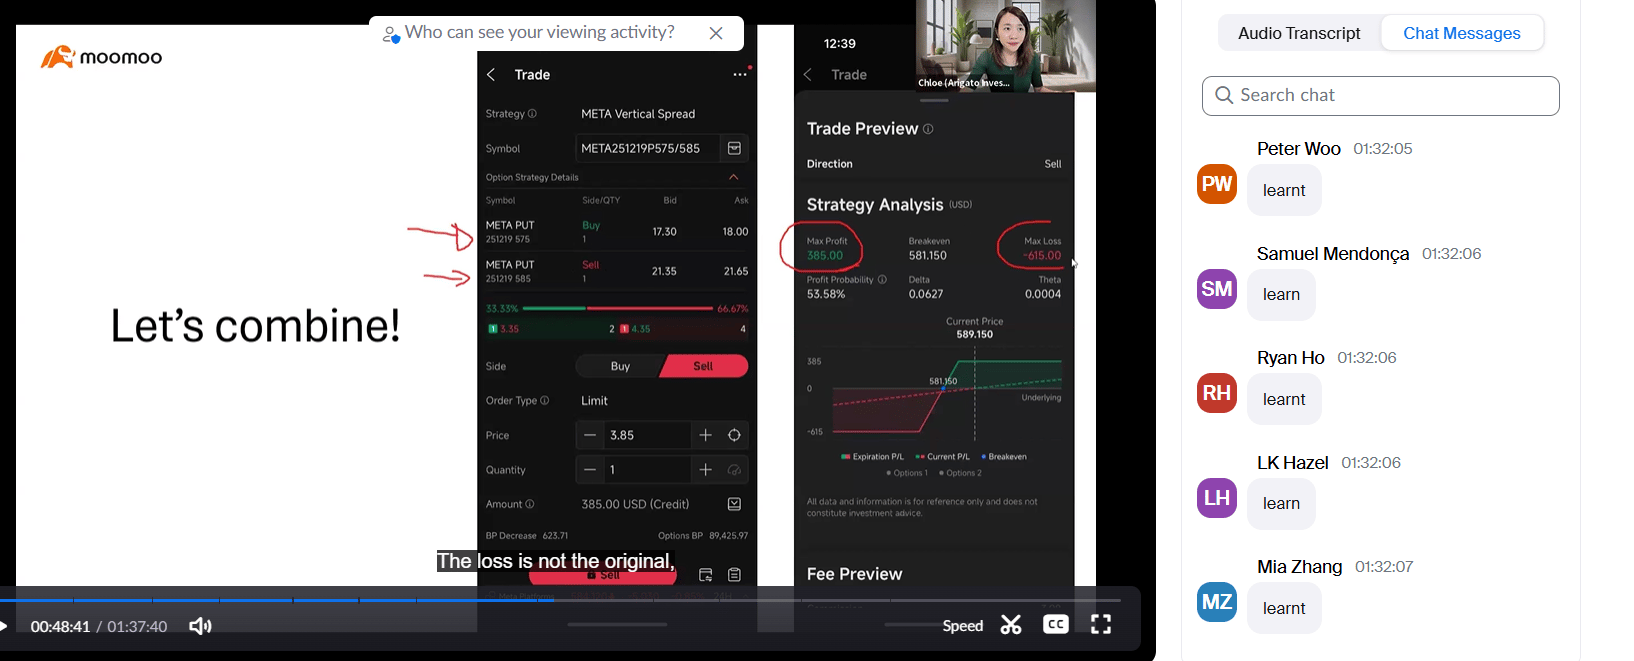Tap the clipboard icon beside Sell button
Image resolution: width=1634 pixels, height=661 pixels.
pyautogui.click(x=734, y=575)
